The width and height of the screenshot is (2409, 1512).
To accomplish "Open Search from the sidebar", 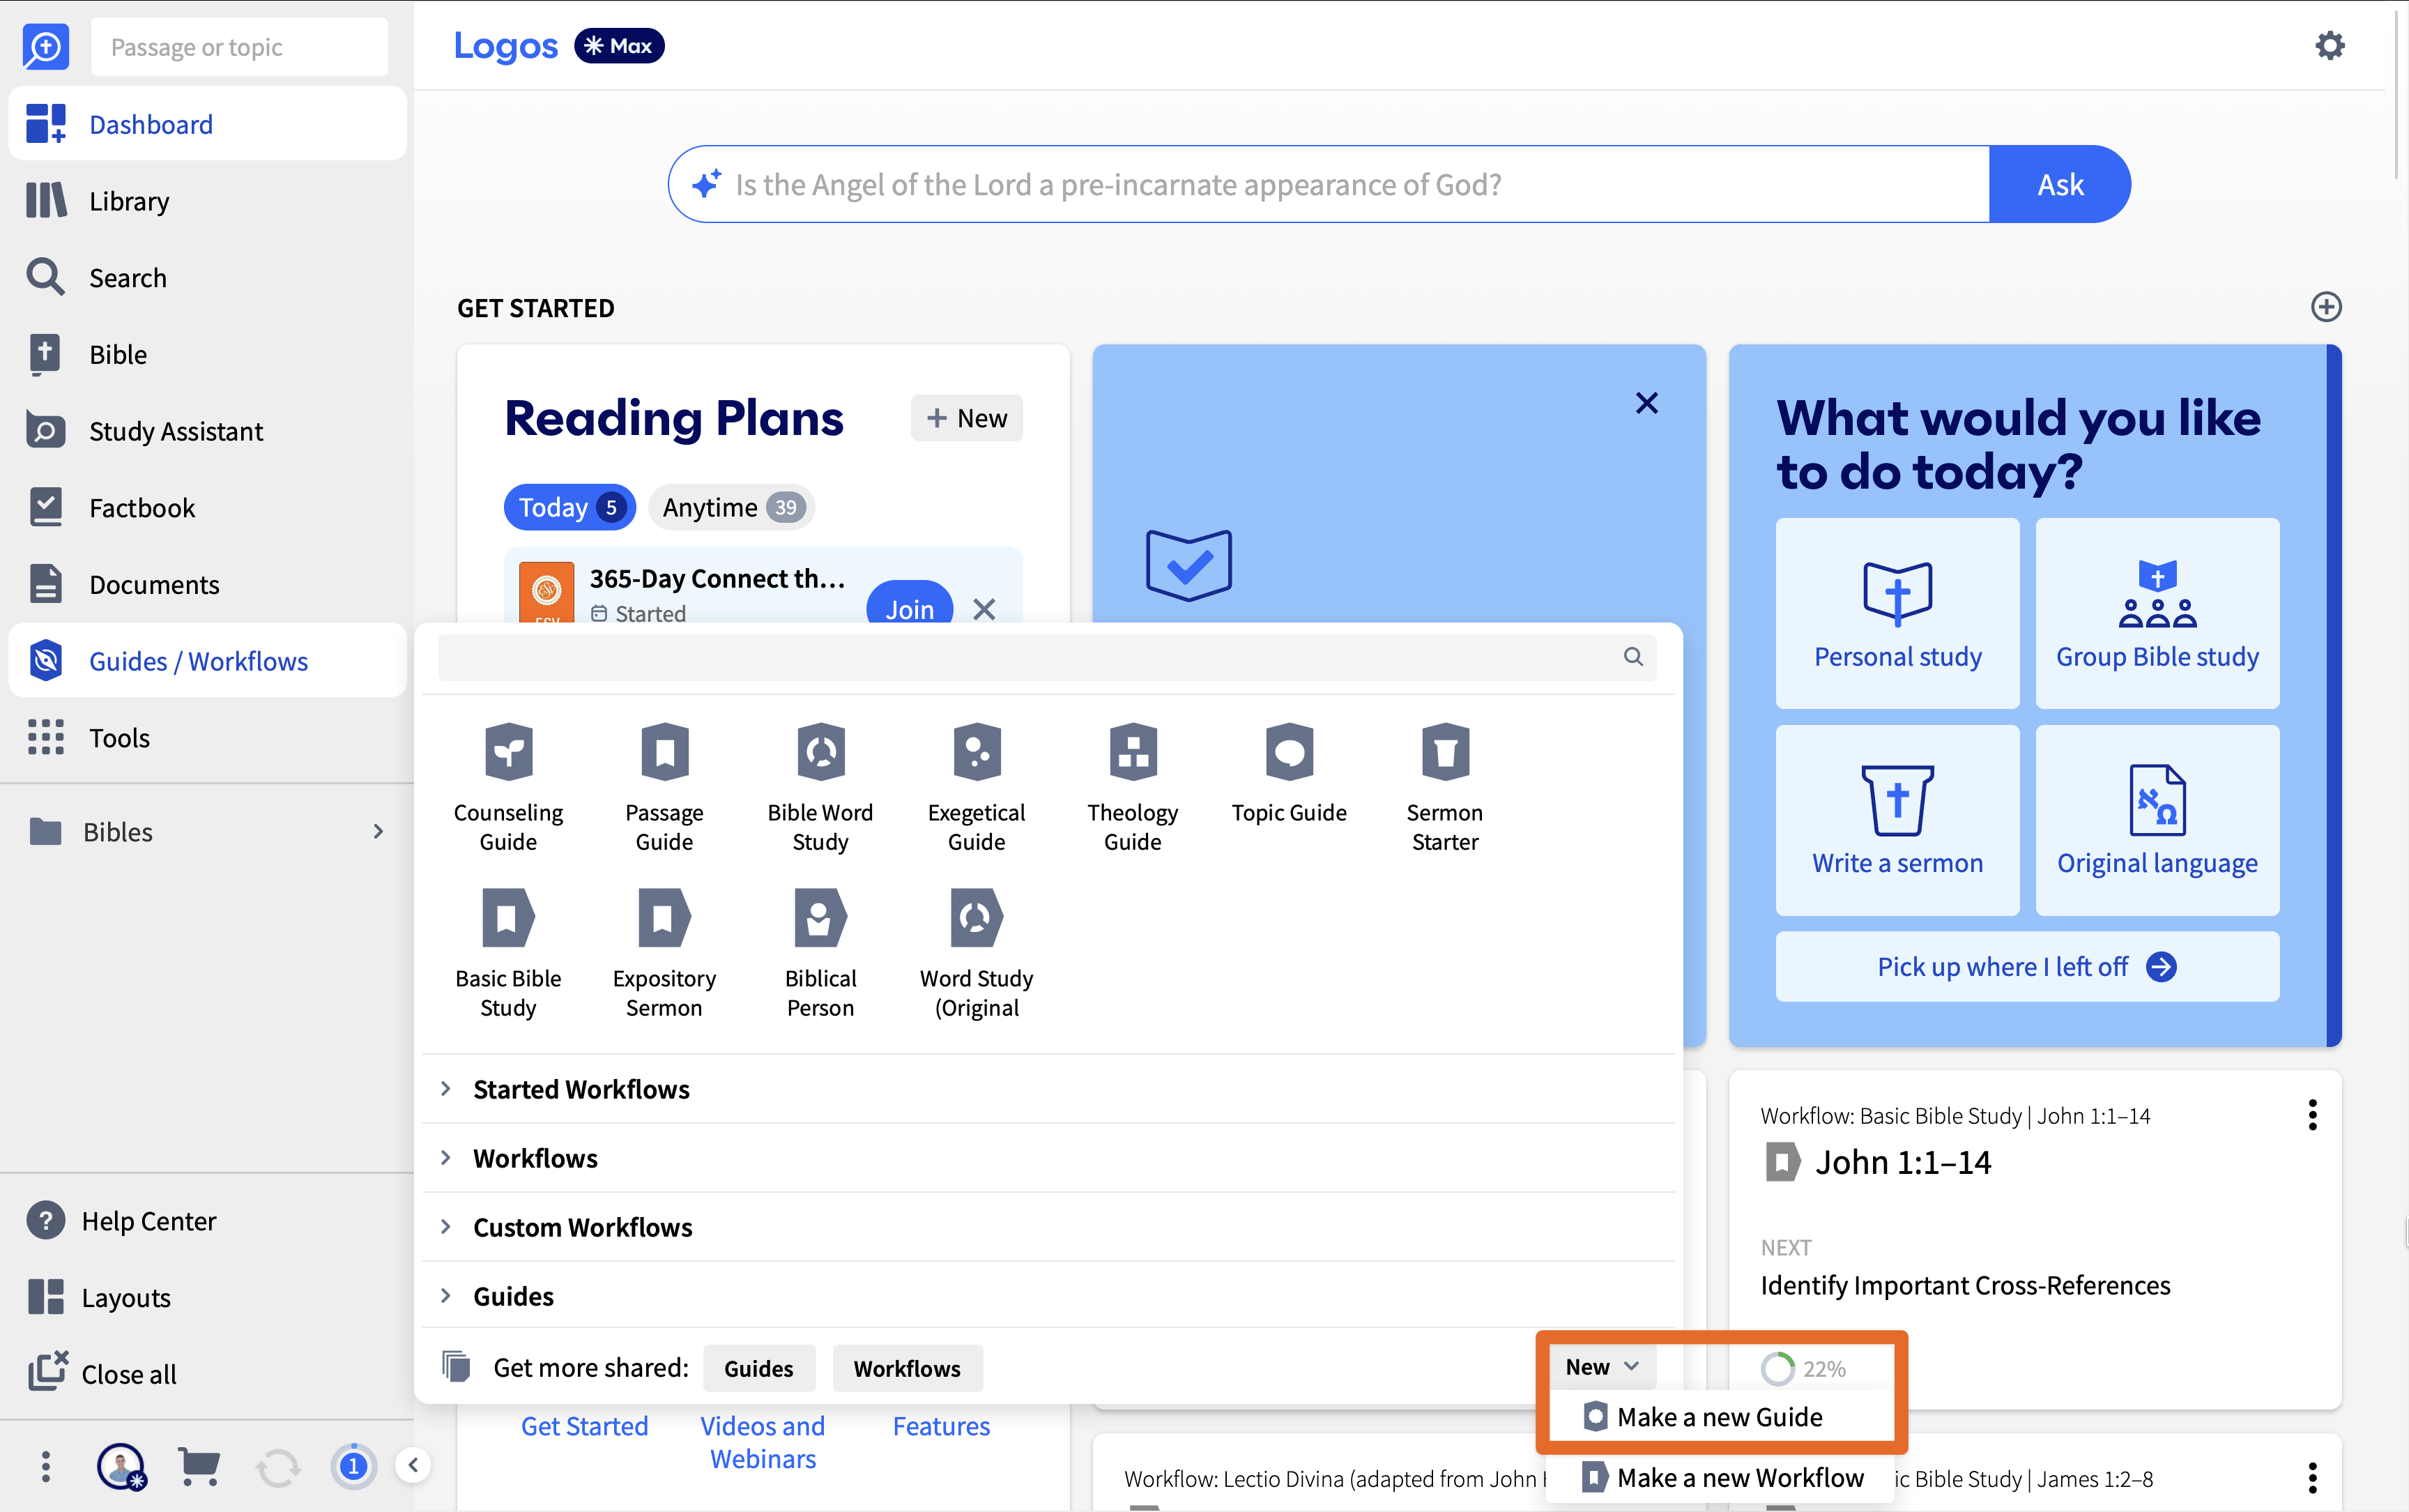I will click(207, 277).
